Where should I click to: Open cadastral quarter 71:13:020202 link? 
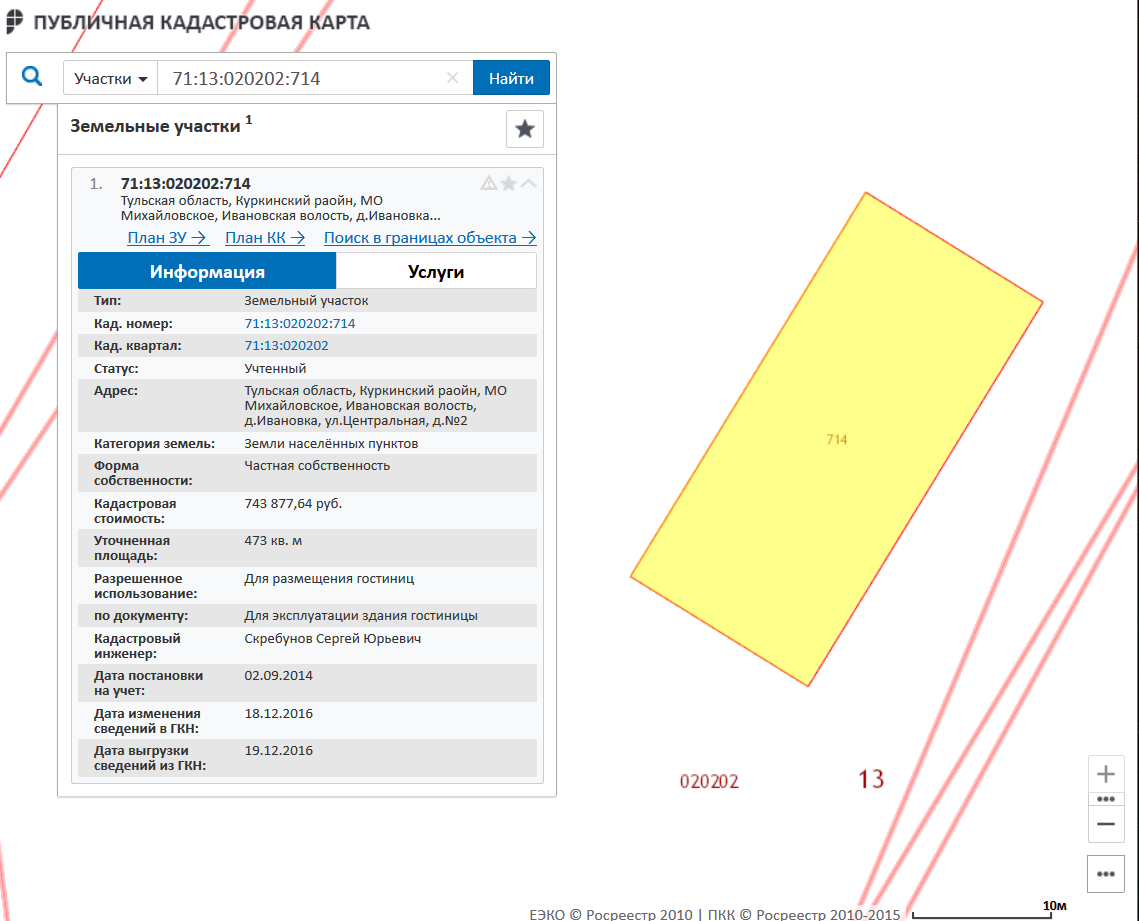286,346
